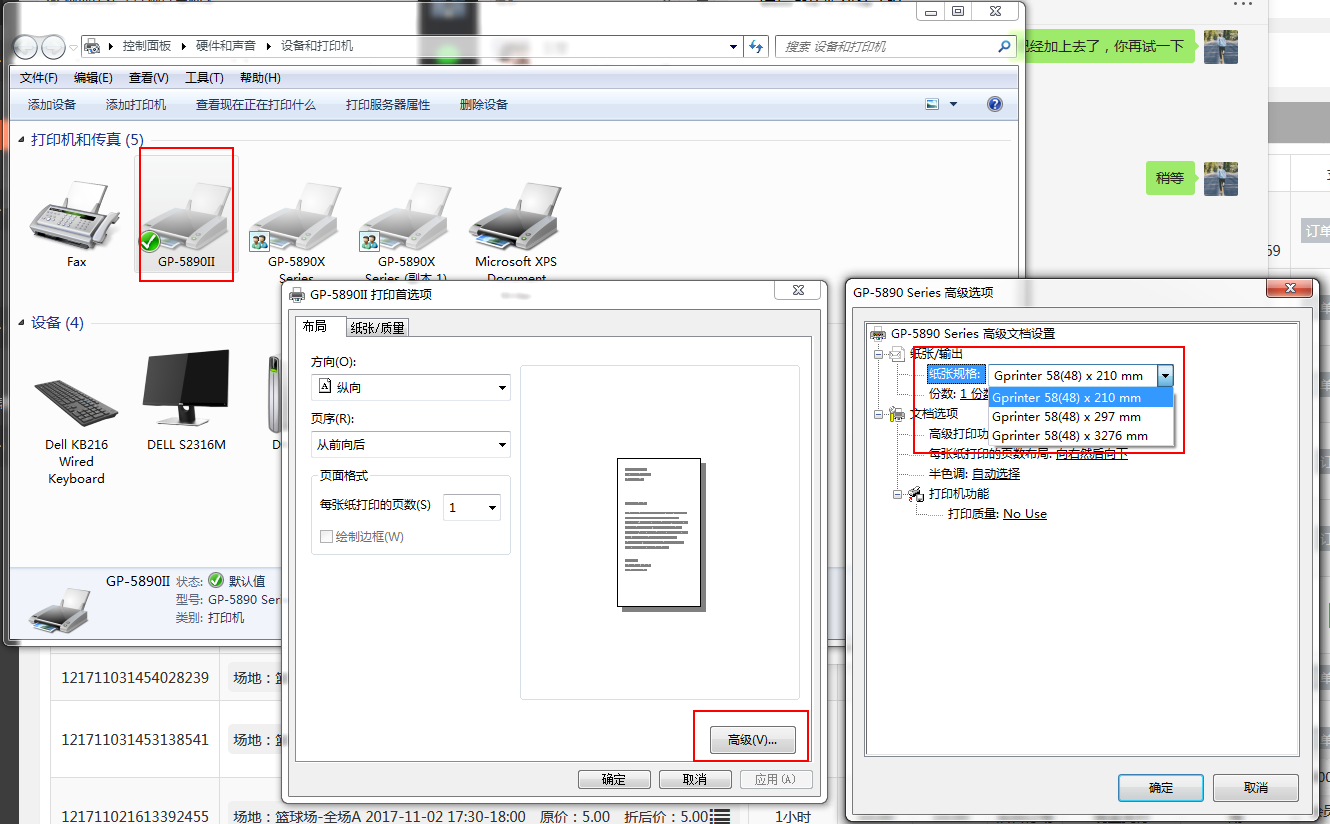Screen dimensions: 1330x824
Task: Collapse the 文档选项 tree node
Action: [x=878, y=414]
